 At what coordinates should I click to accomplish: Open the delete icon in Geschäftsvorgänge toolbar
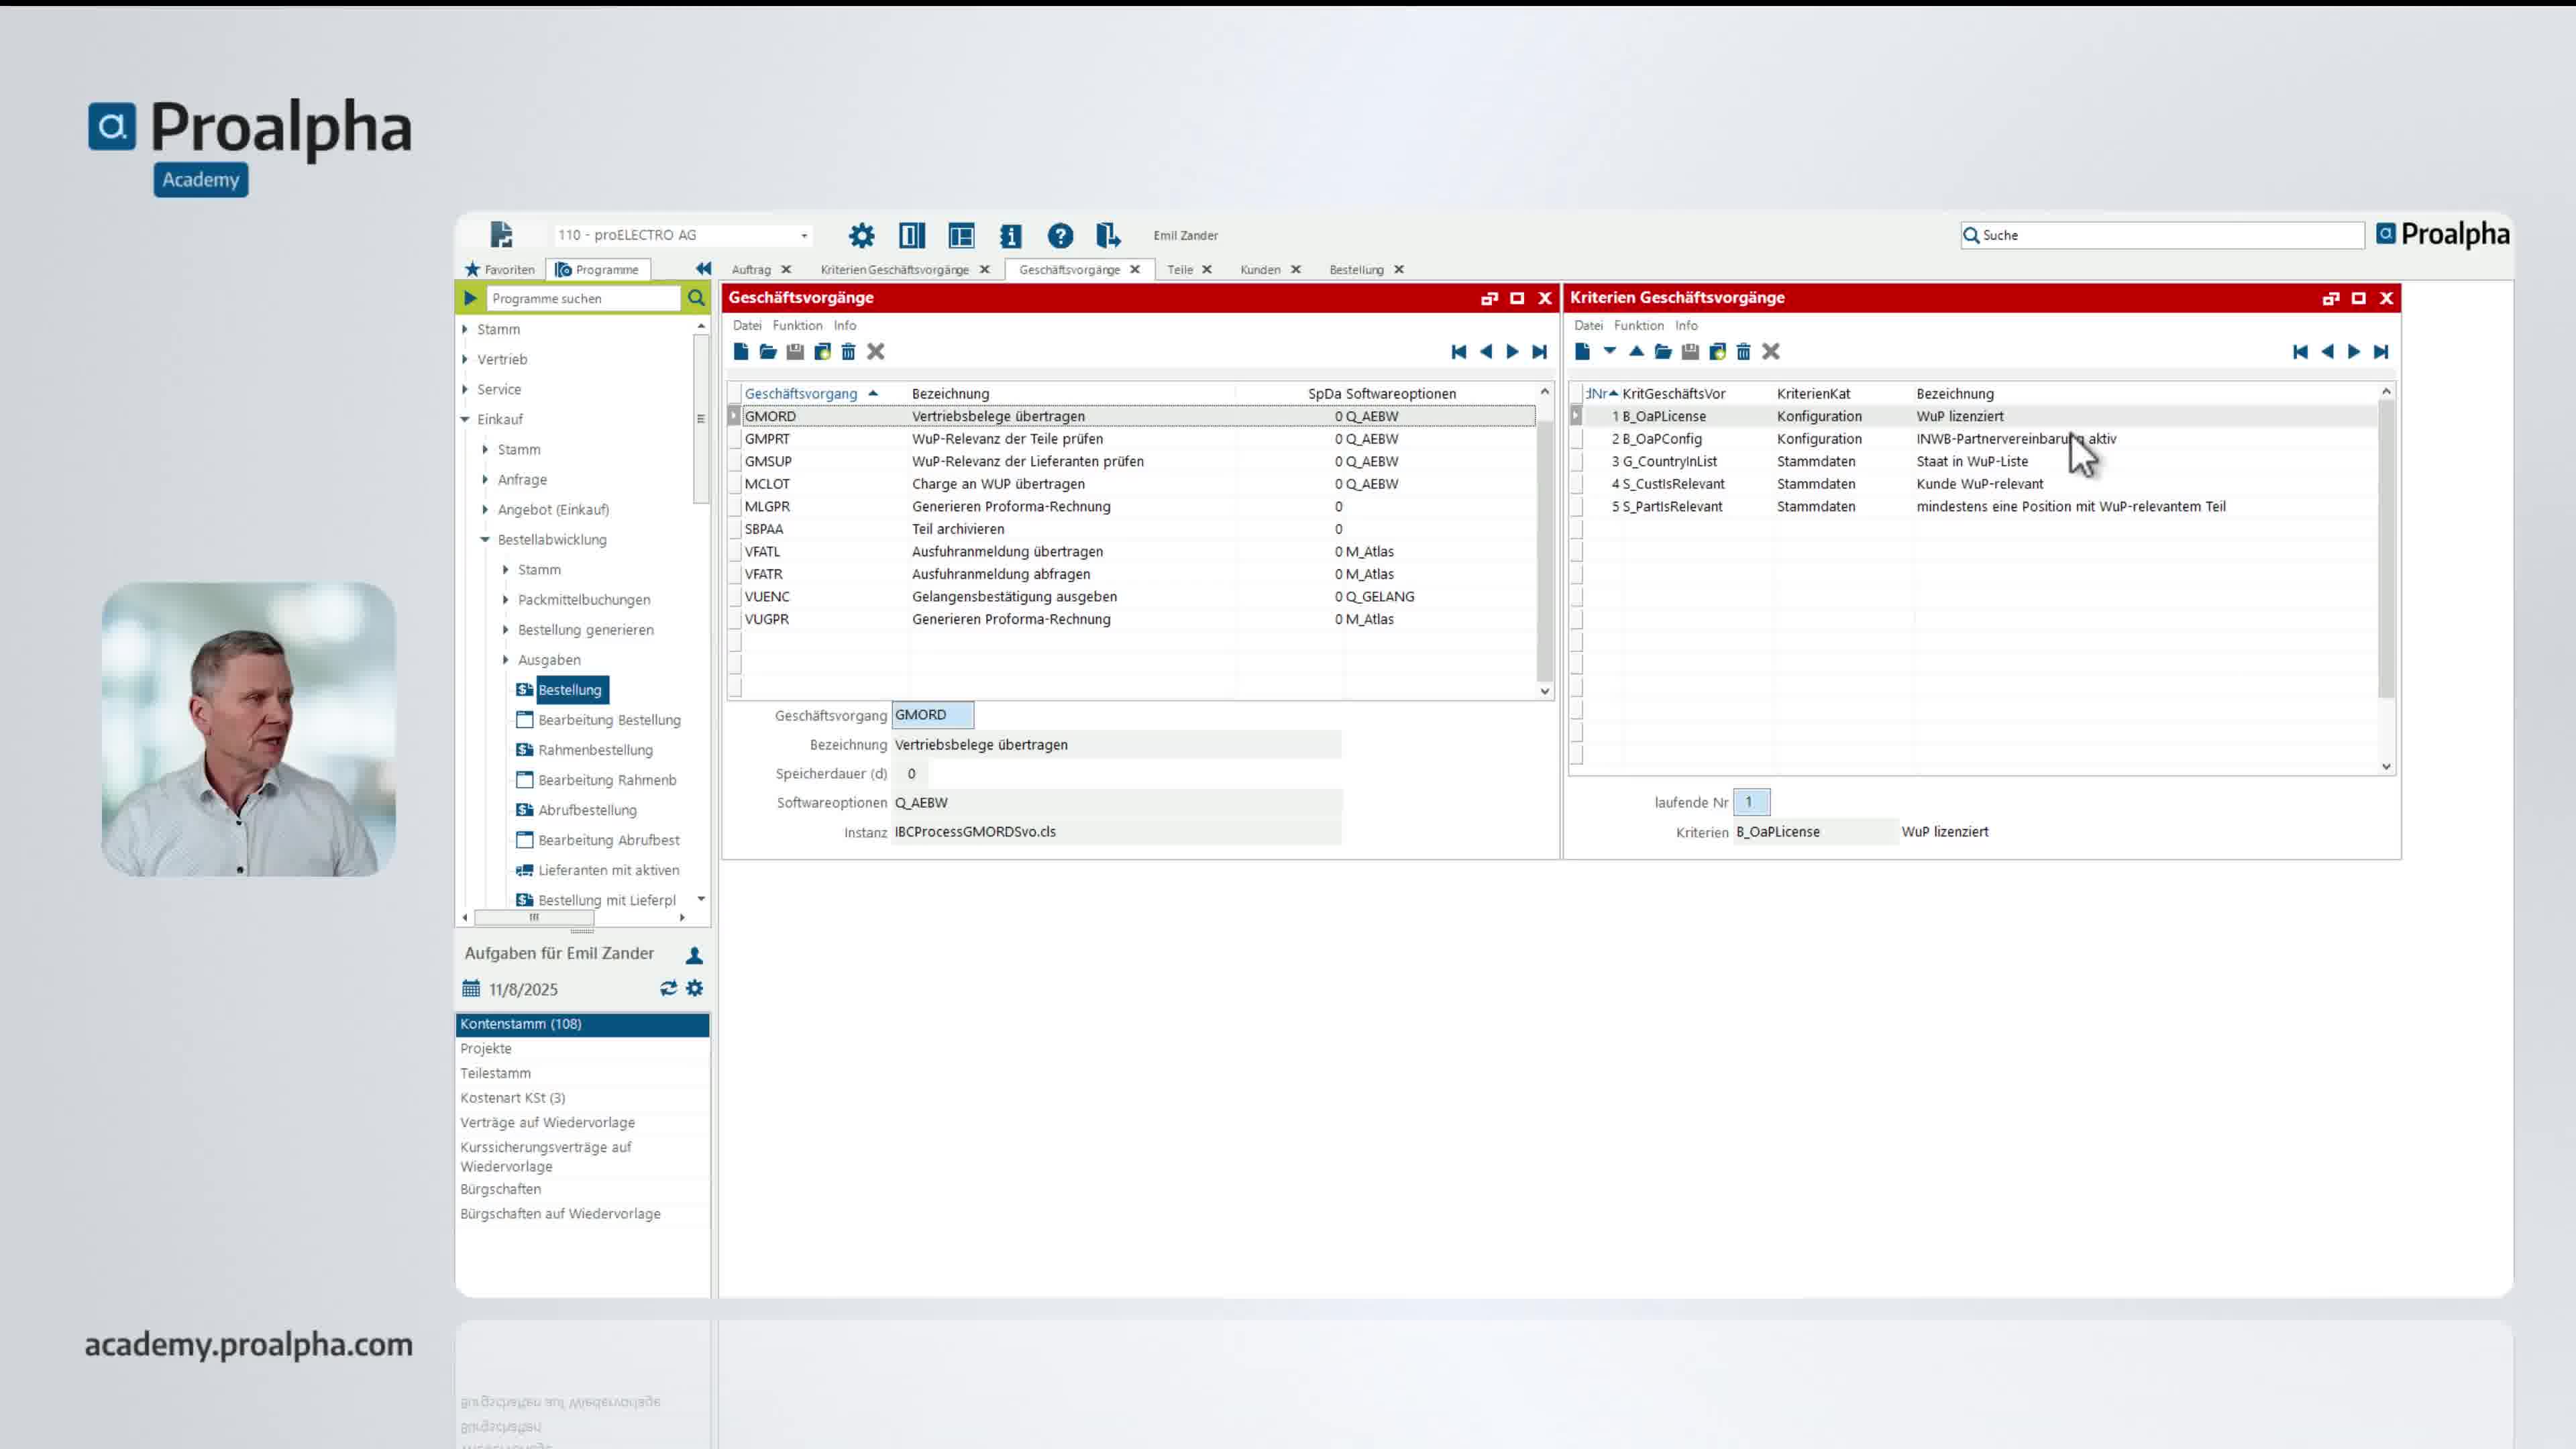[x=849, y=351]
